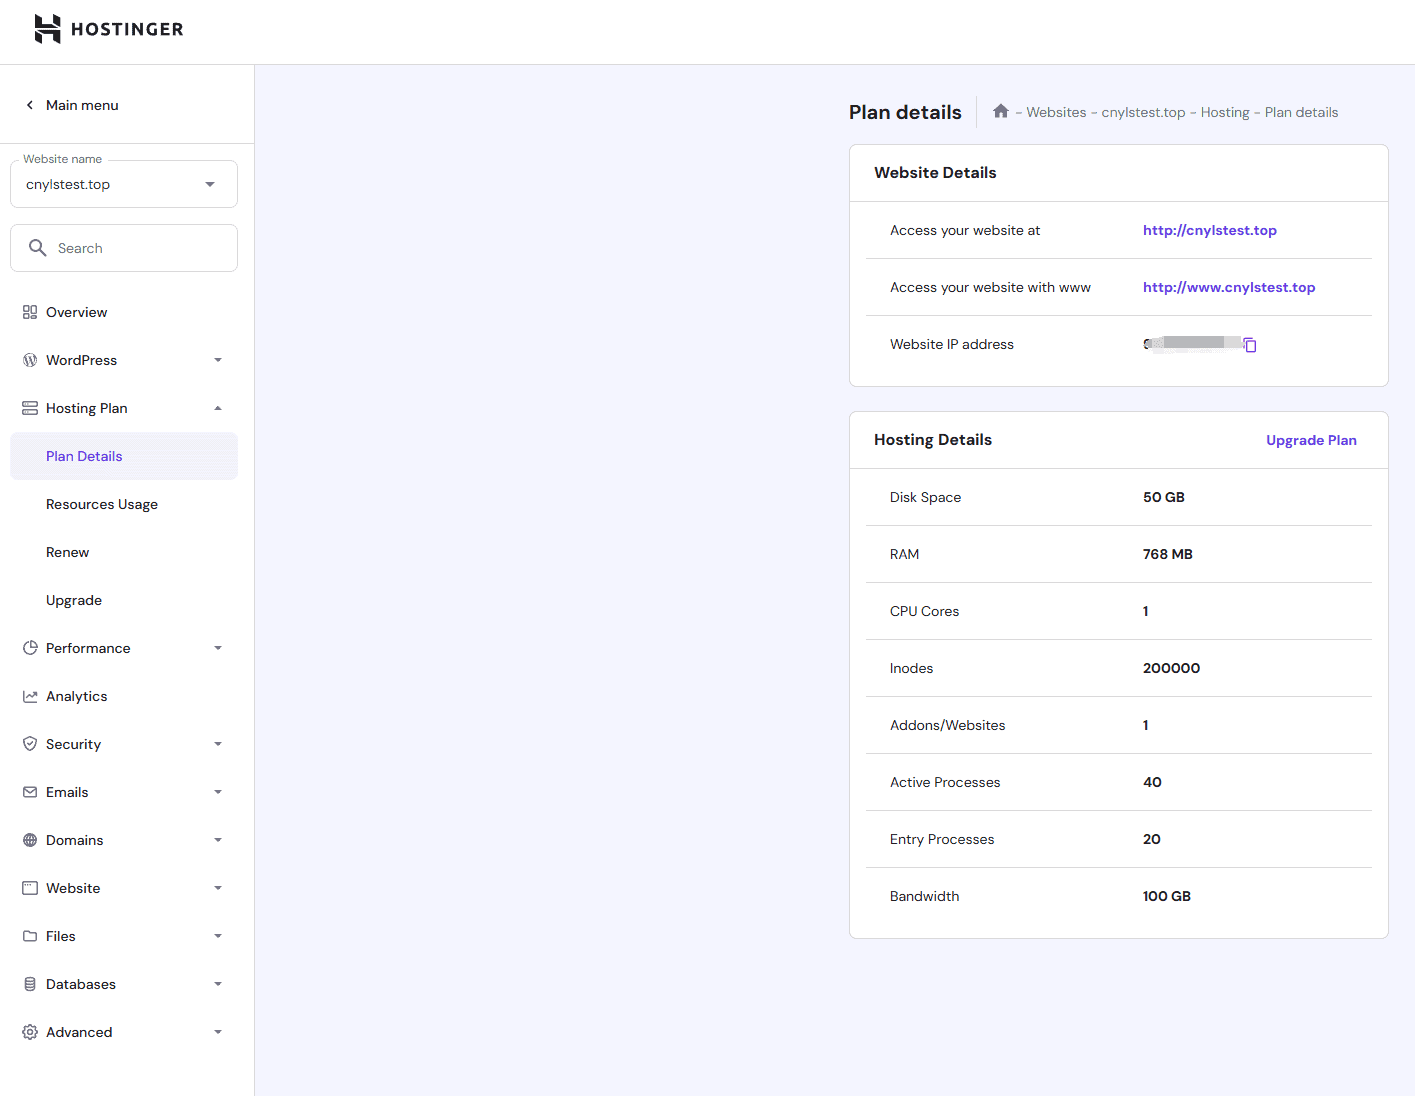The height and width of the screenshot is (1096, 1415).
Task: Expand the WordPress menu section
Action: click(217, 360)
